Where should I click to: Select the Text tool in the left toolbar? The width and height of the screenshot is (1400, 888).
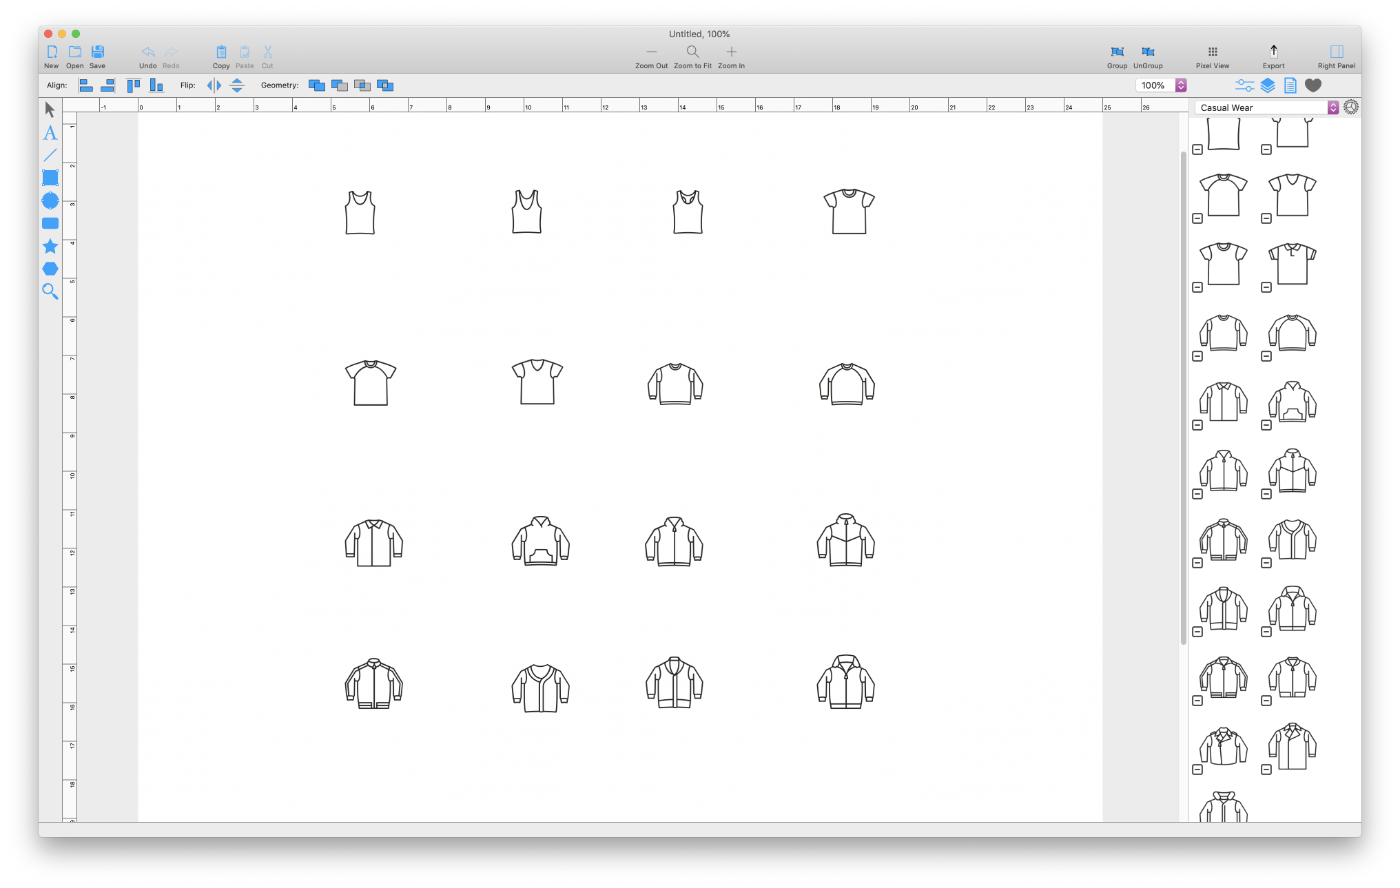48,132
